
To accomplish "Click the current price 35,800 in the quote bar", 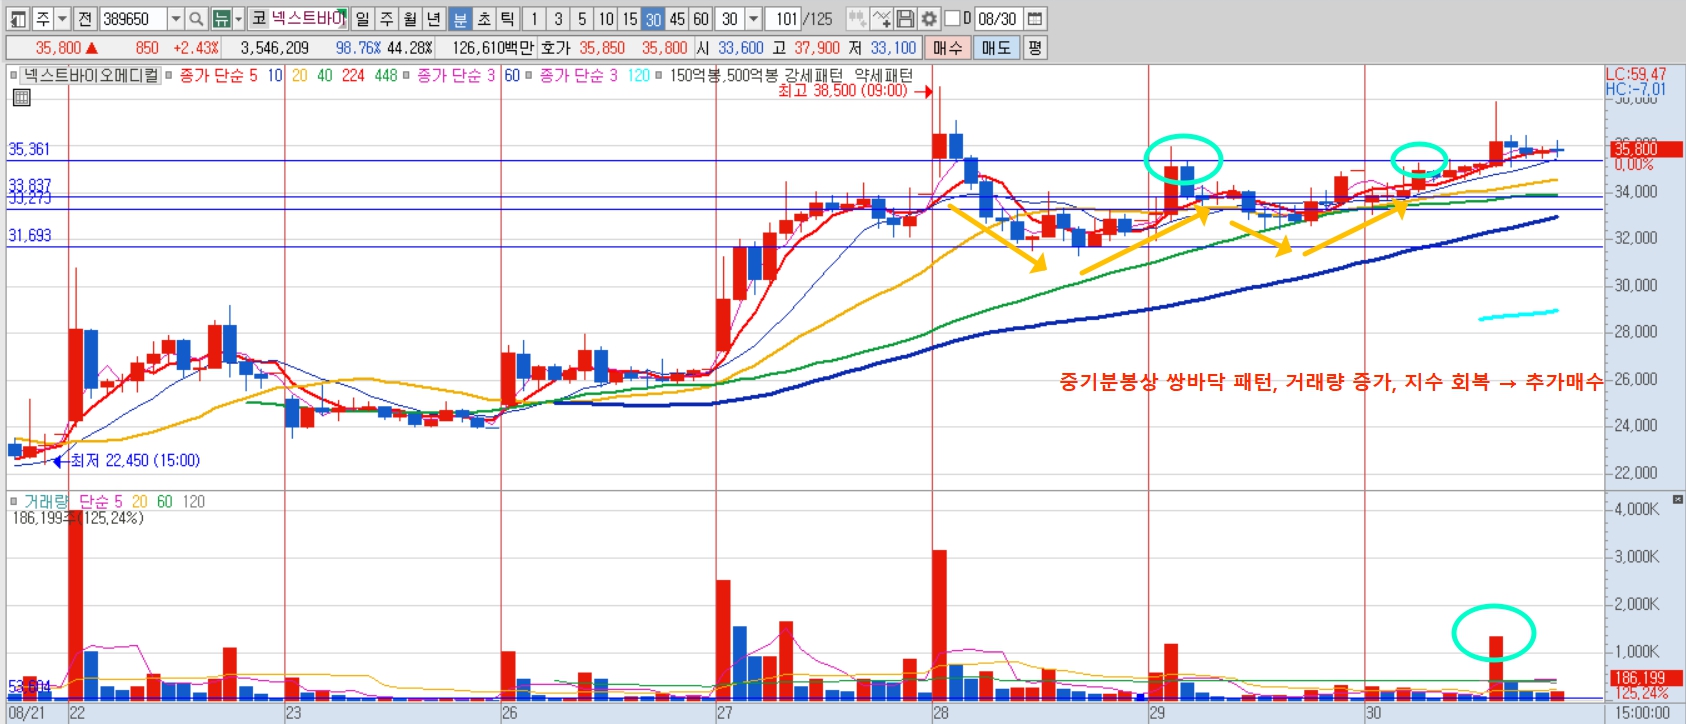I will (x=58, y=47).
